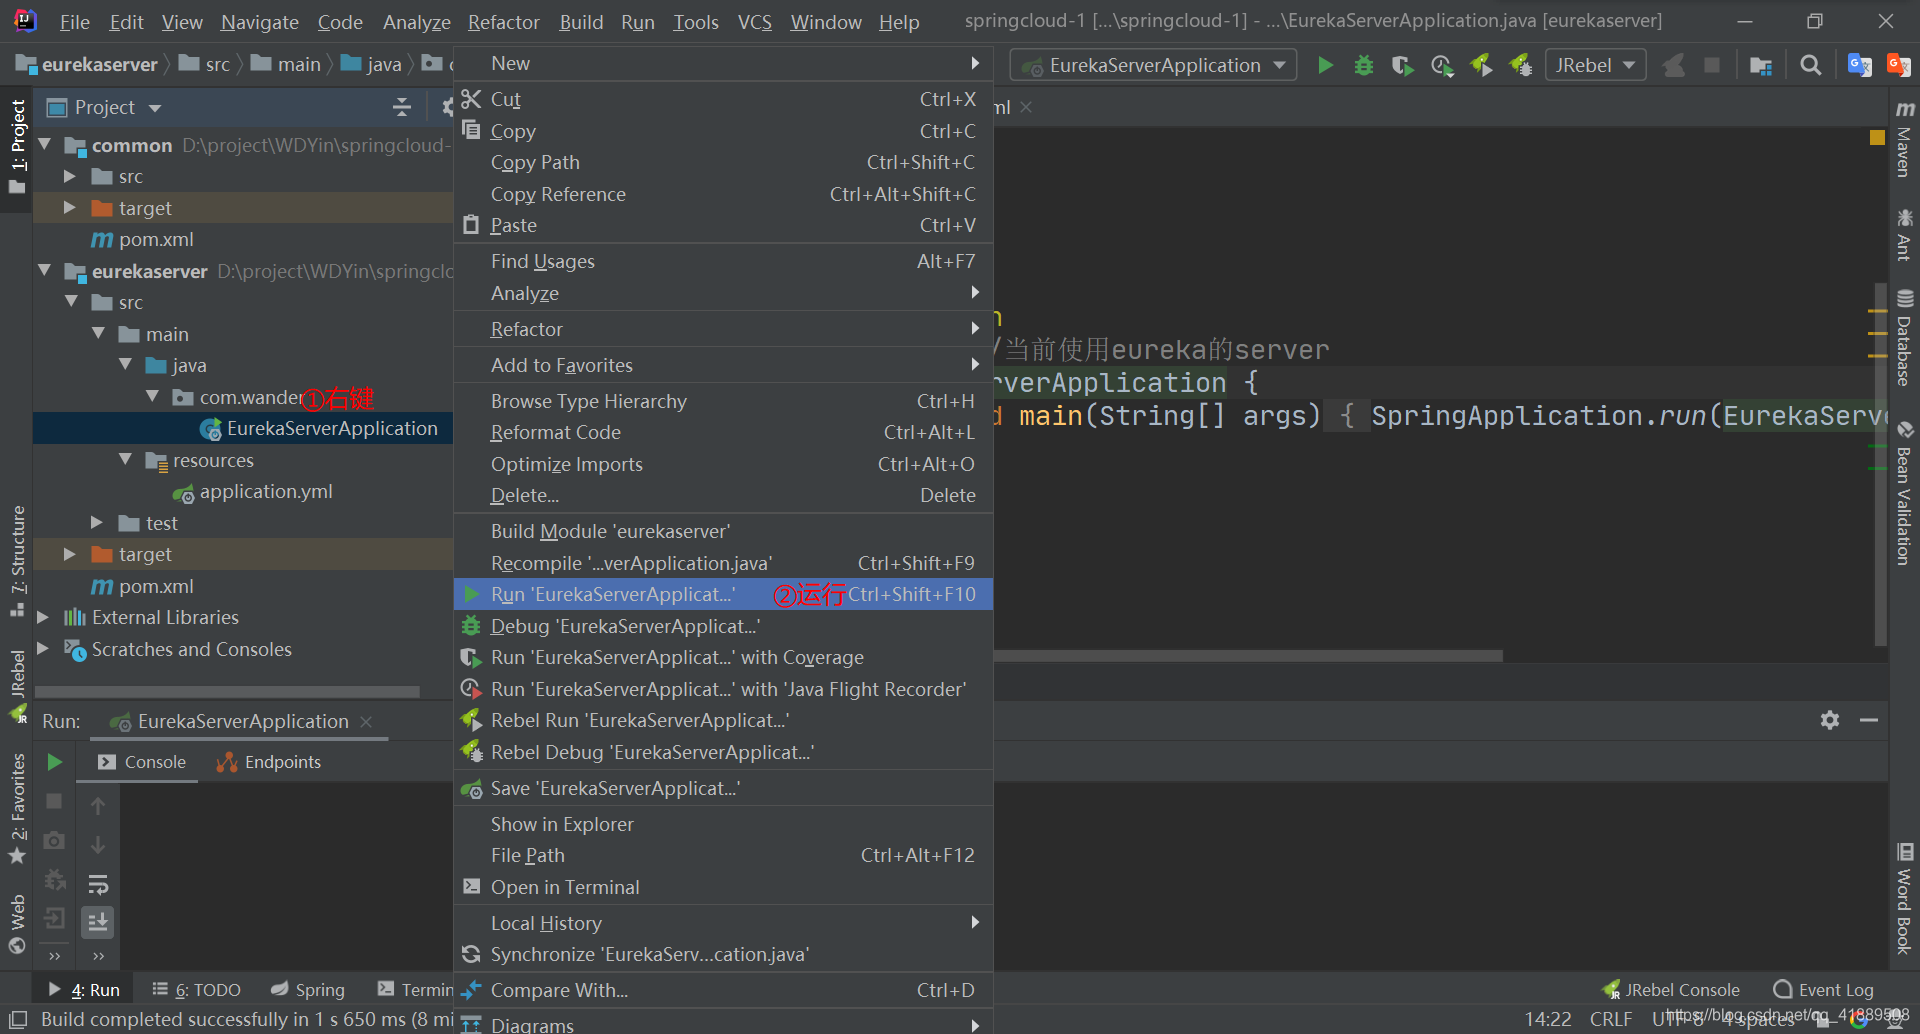Screen dimensions: 1920x1034
Task: Open the Maven tool window
Action: point(1904,139)
